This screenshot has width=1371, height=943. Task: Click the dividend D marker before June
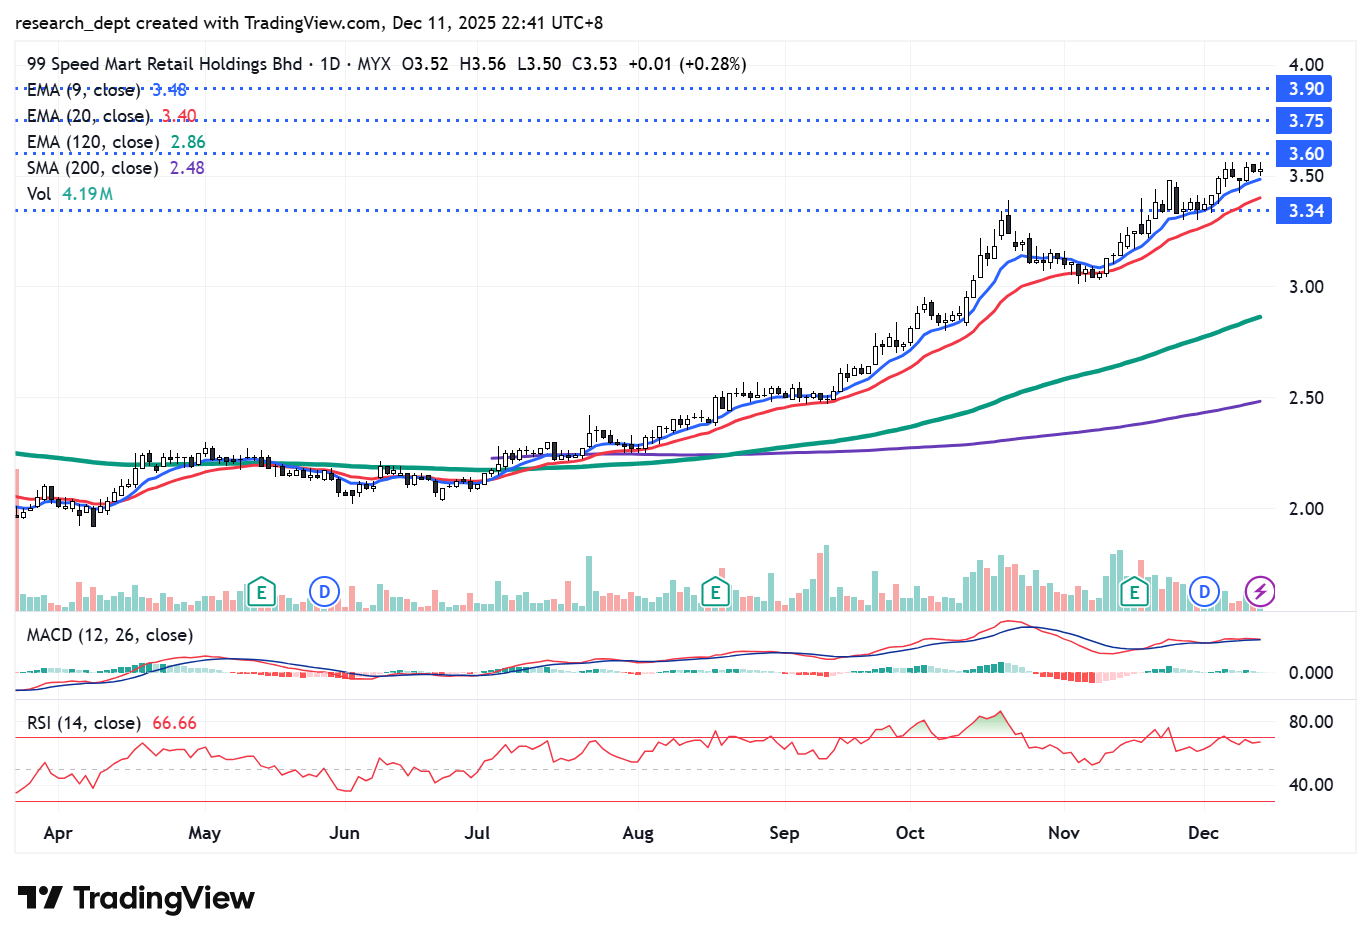tap(324, 592)
